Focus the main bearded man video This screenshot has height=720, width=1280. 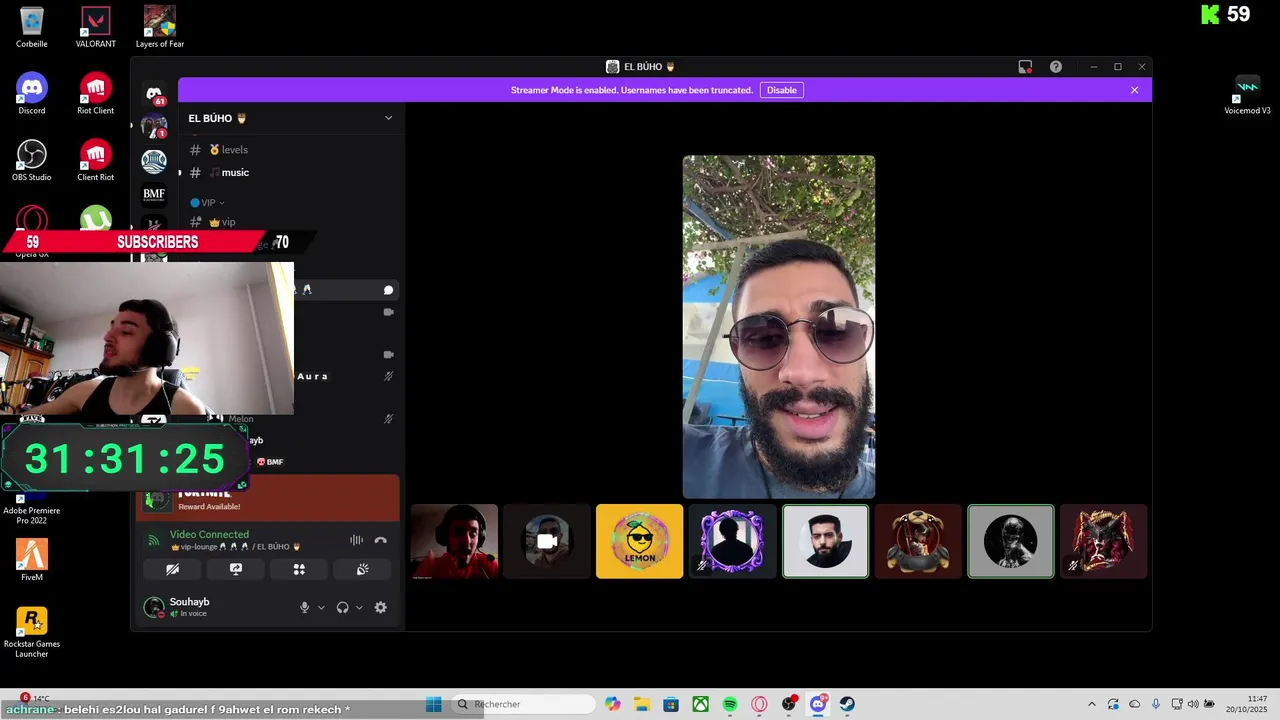(779, 327)
